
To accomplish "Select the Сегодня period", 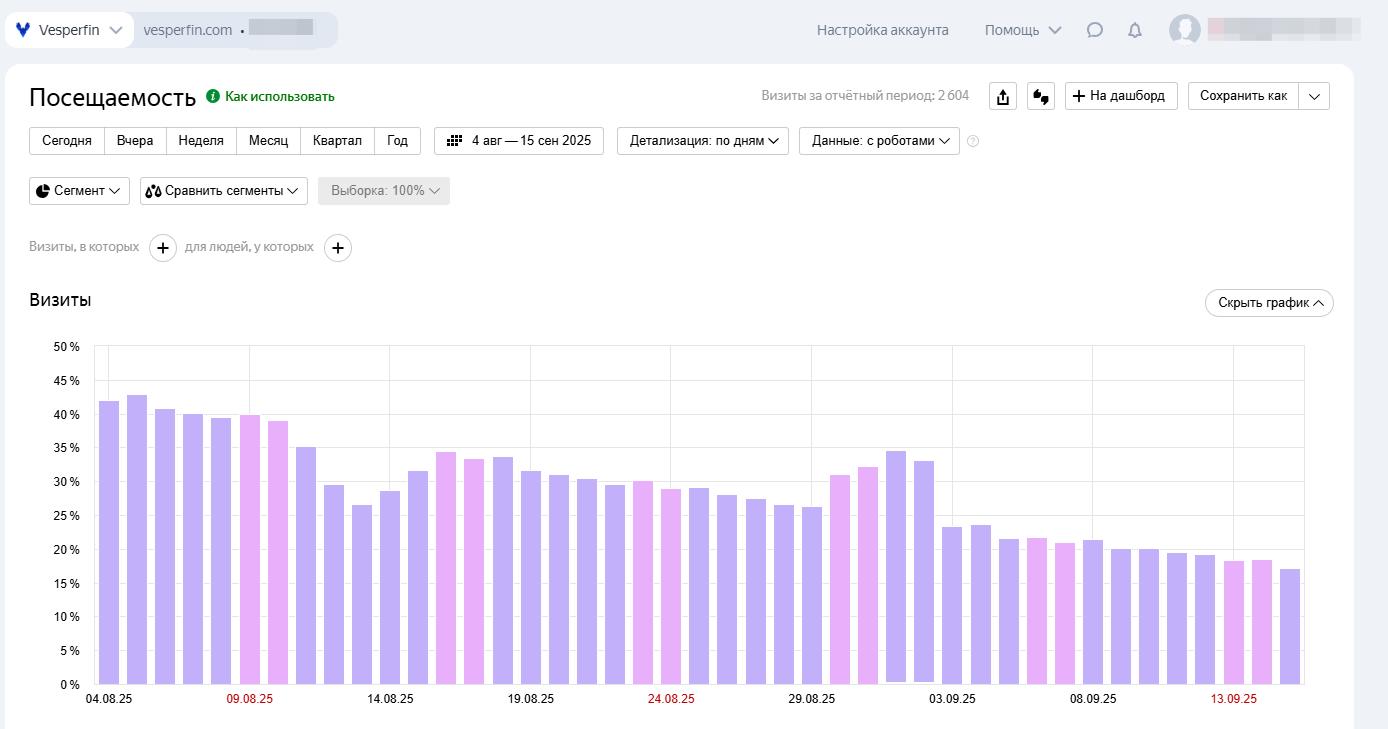I will click(x=67, y=141).
